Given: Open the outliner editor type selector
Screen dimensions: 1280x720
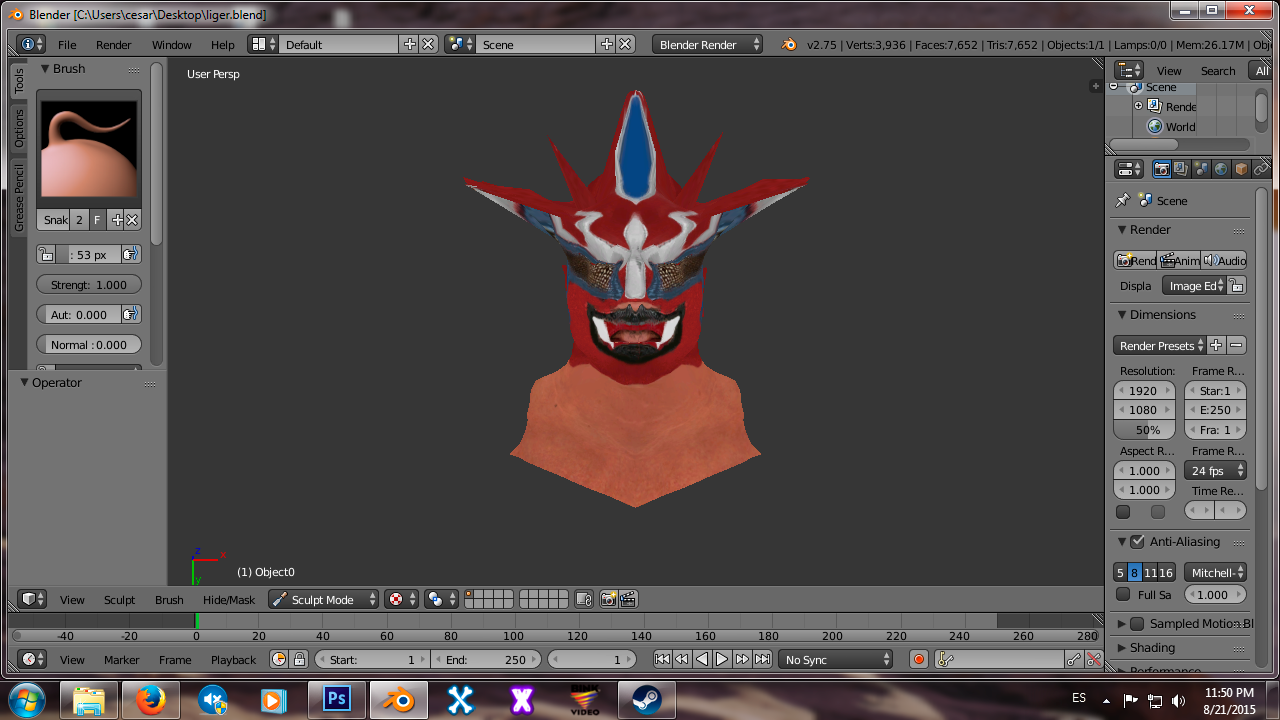Looking at the screenshot, I should 1129,70.
